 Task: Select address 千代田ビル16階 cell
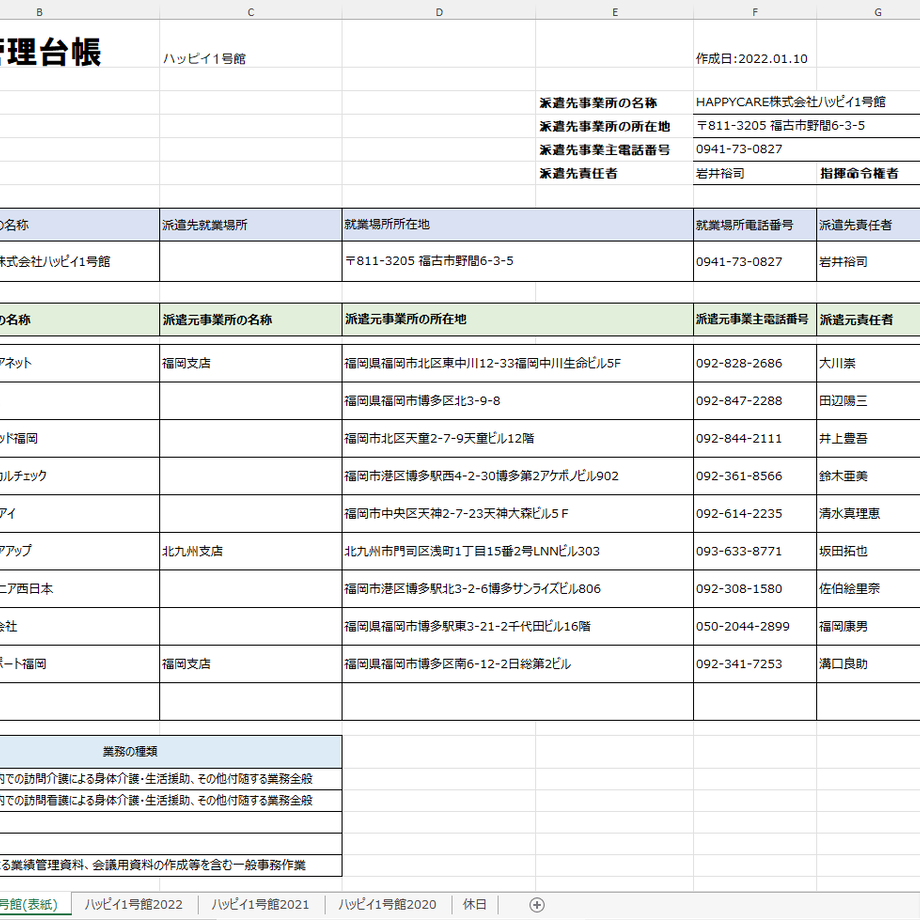[518, 626]
